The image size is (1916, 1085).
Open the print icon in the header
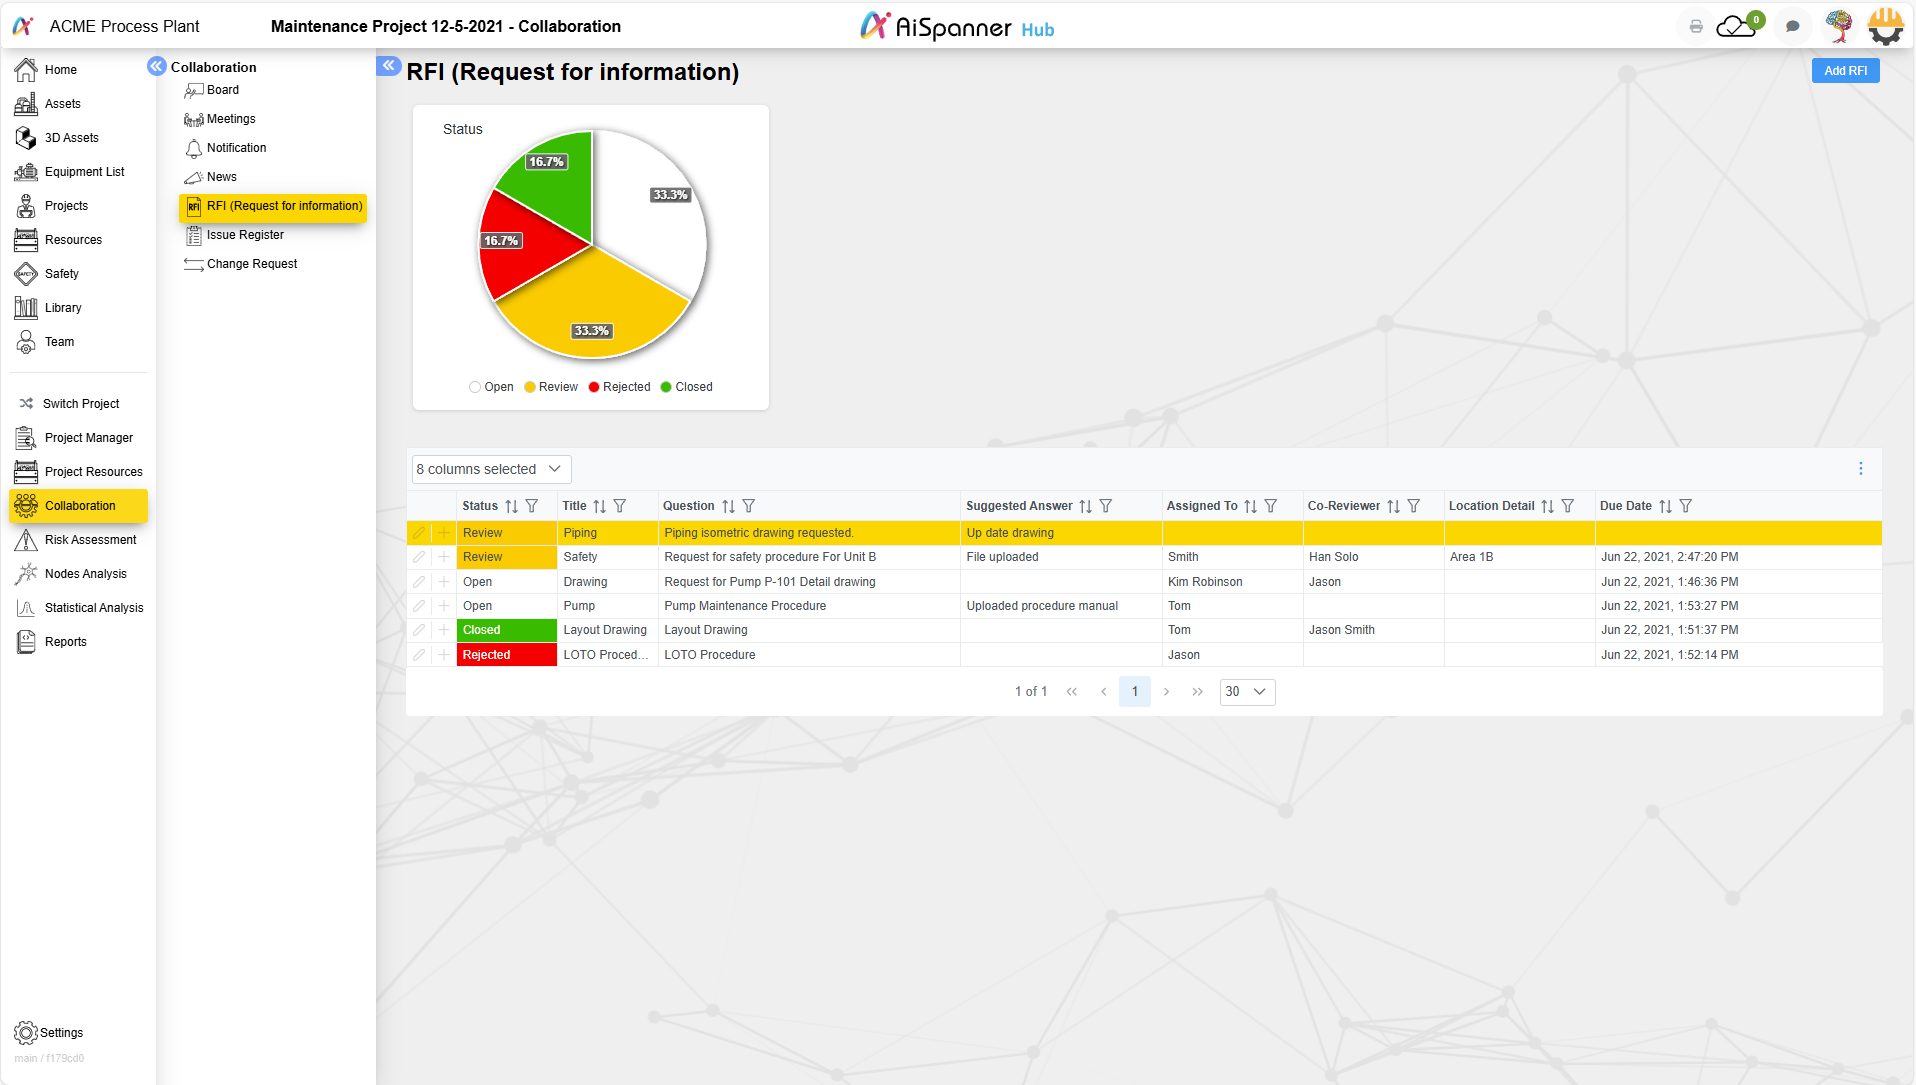[x=1694, y=26]
